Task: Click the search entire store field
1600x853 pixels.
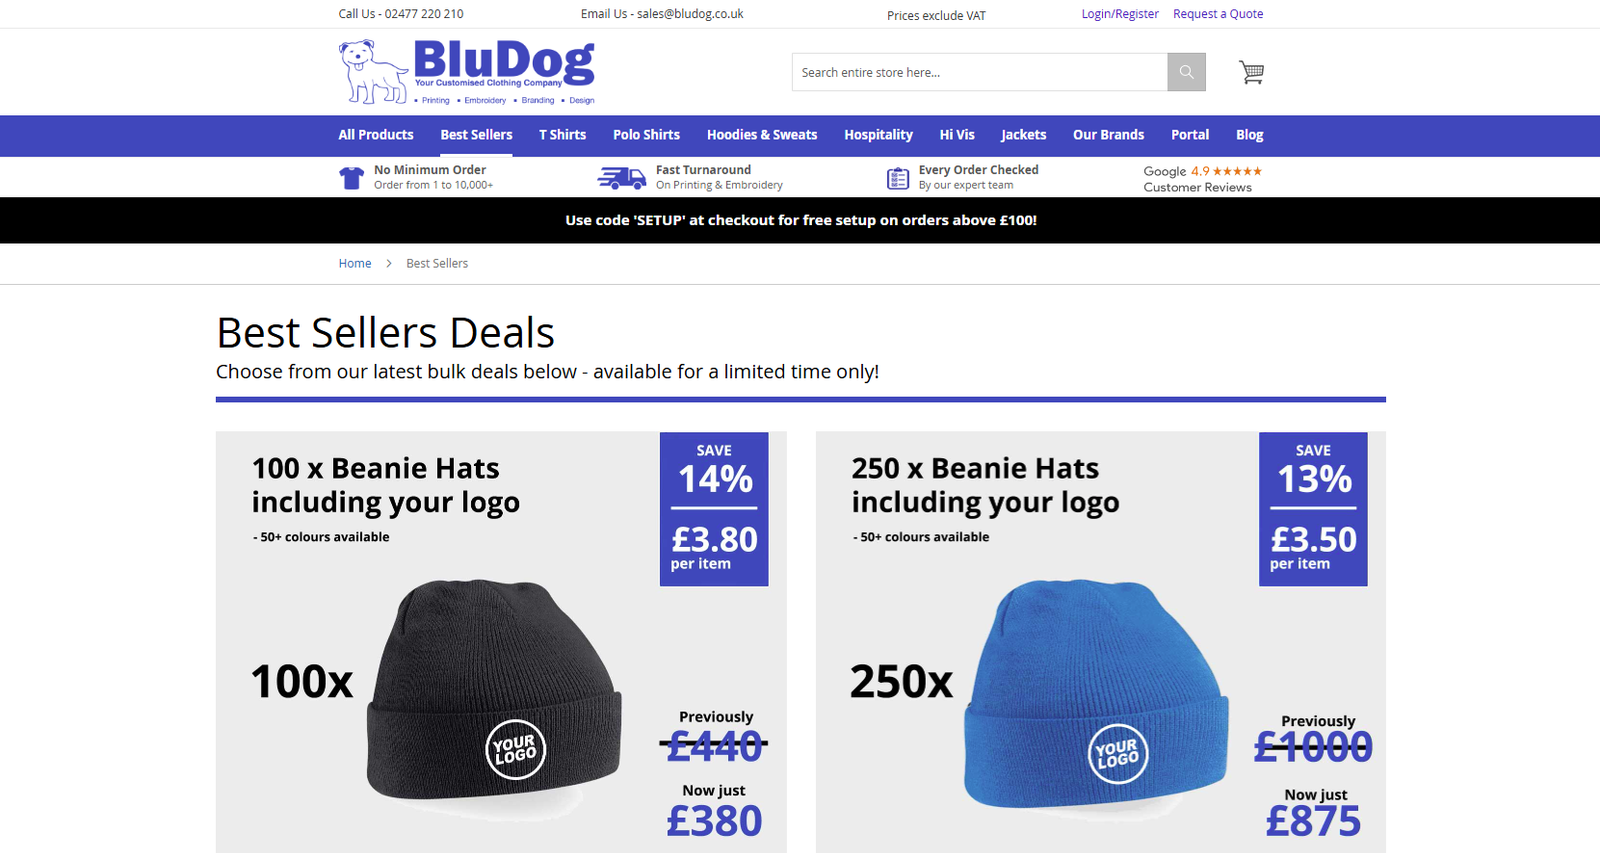Action: (x=980, y=72)
